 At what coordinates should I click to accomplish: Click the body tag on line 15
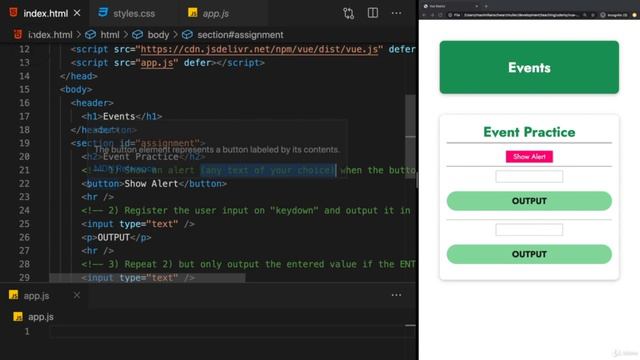pos(76,89)
